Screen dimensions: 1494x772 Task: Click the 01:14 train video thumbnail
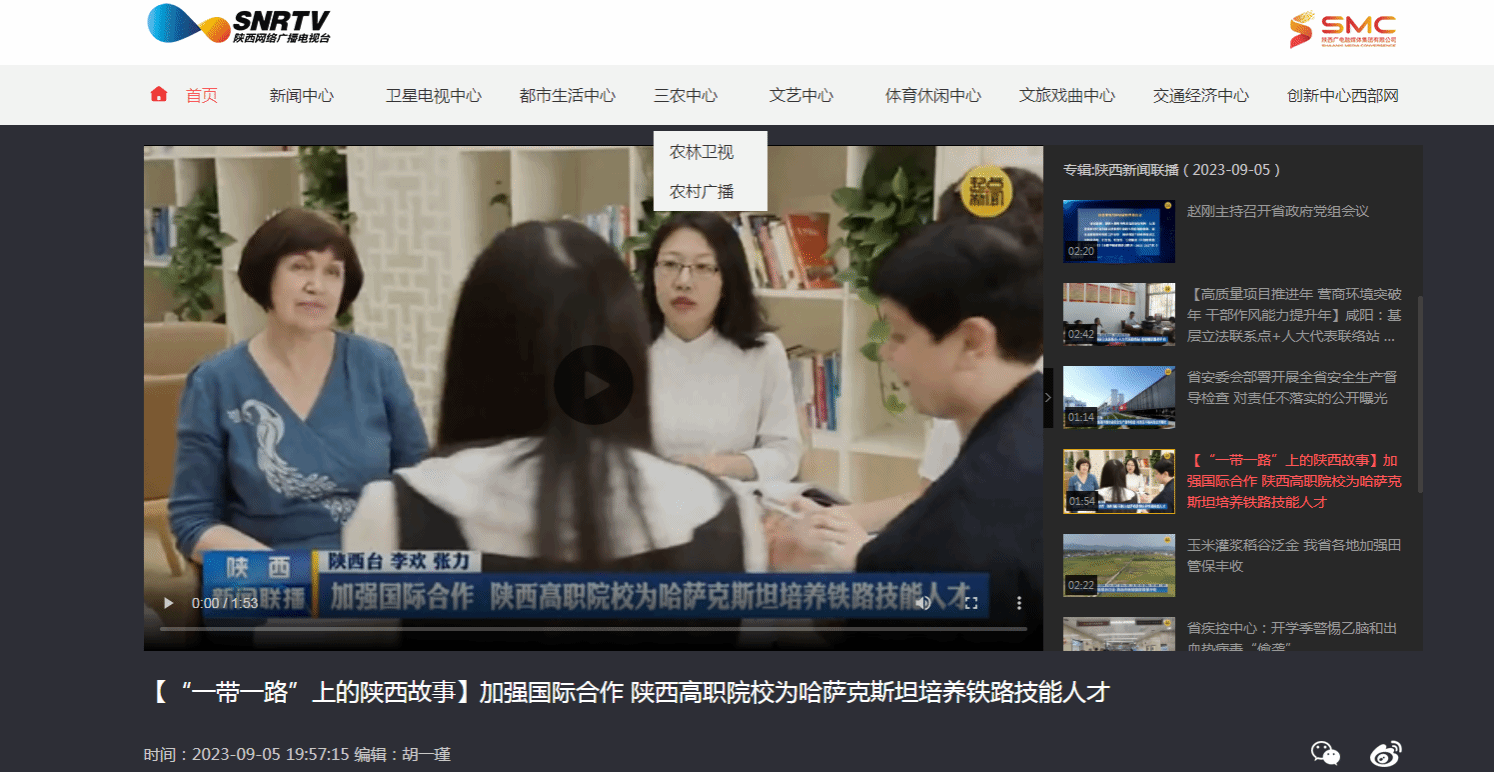pos(1118,398)
